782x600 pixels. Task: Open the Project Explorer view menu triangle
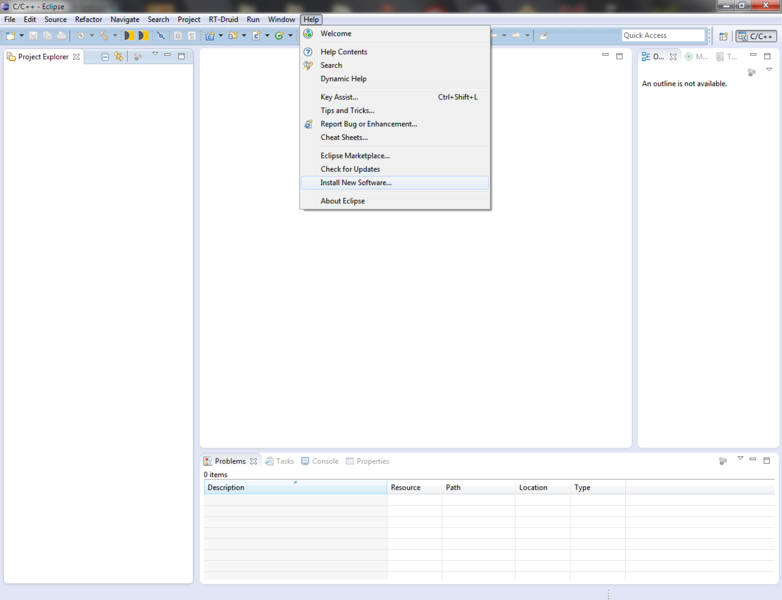[x=155, y=54]
